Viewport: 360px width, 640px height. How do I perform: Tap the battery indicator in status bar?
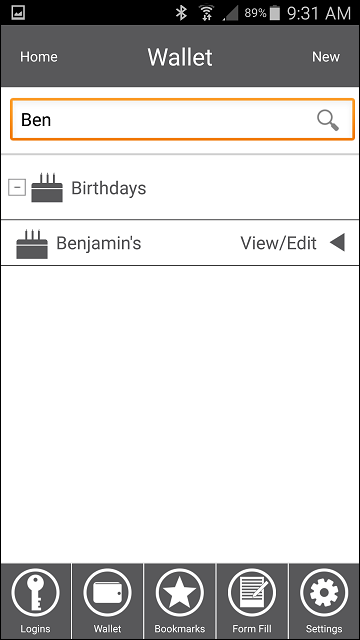pos(275,13)
